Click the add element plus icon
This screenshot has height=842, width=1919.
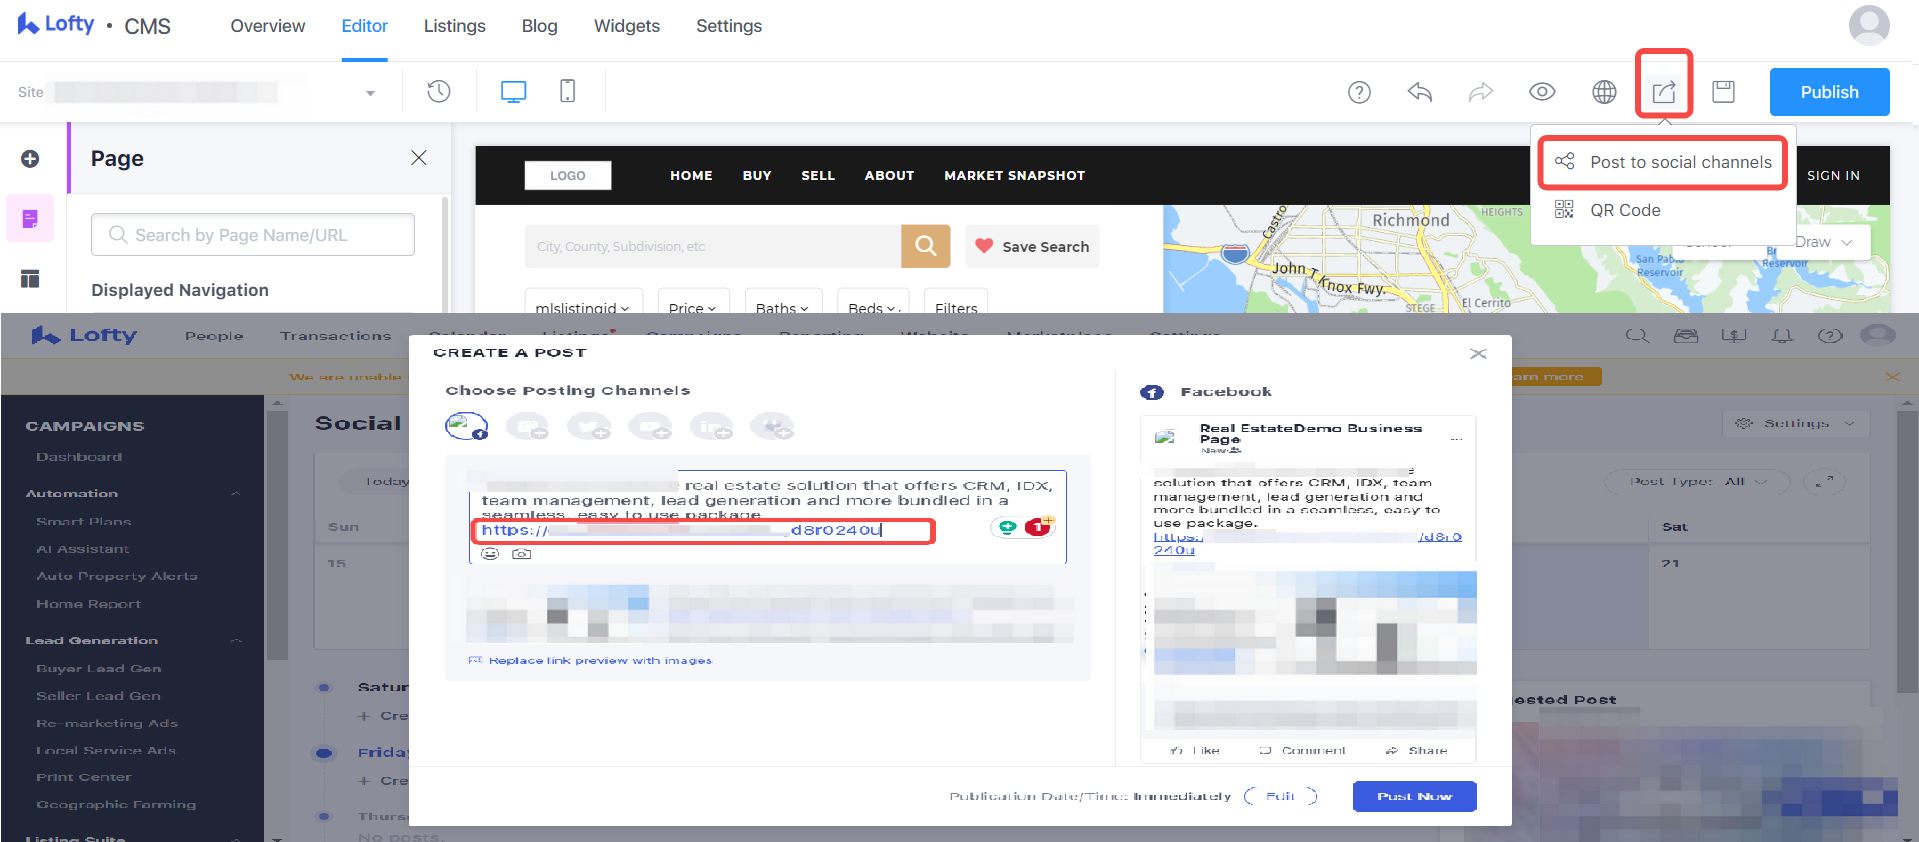click(30, 159)
